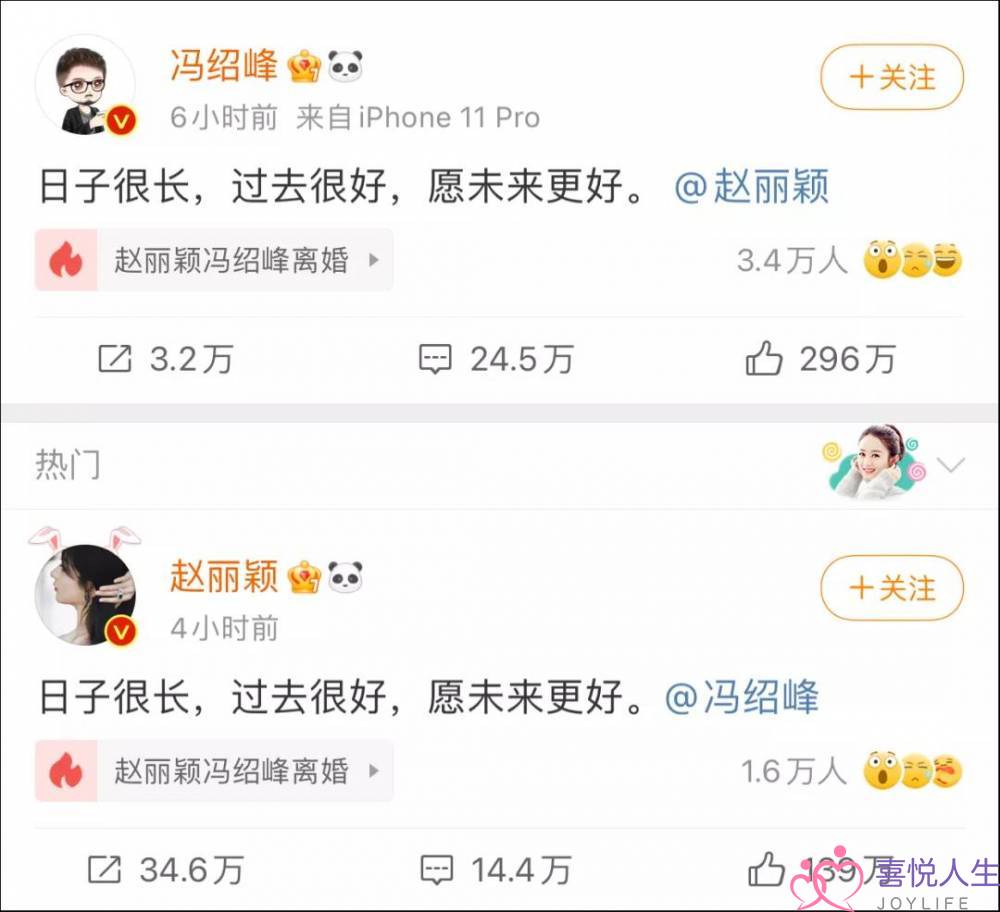
Task: Follow 赵丽颖 with the 关注 button
Action: coord(892,587)
